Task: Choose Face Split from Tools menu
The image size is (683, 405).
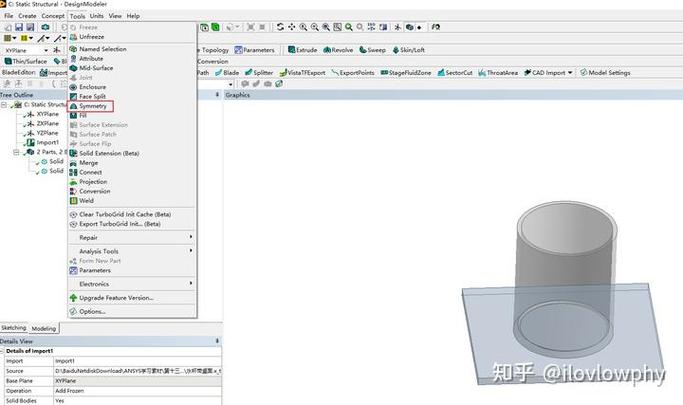Action: 92,97
